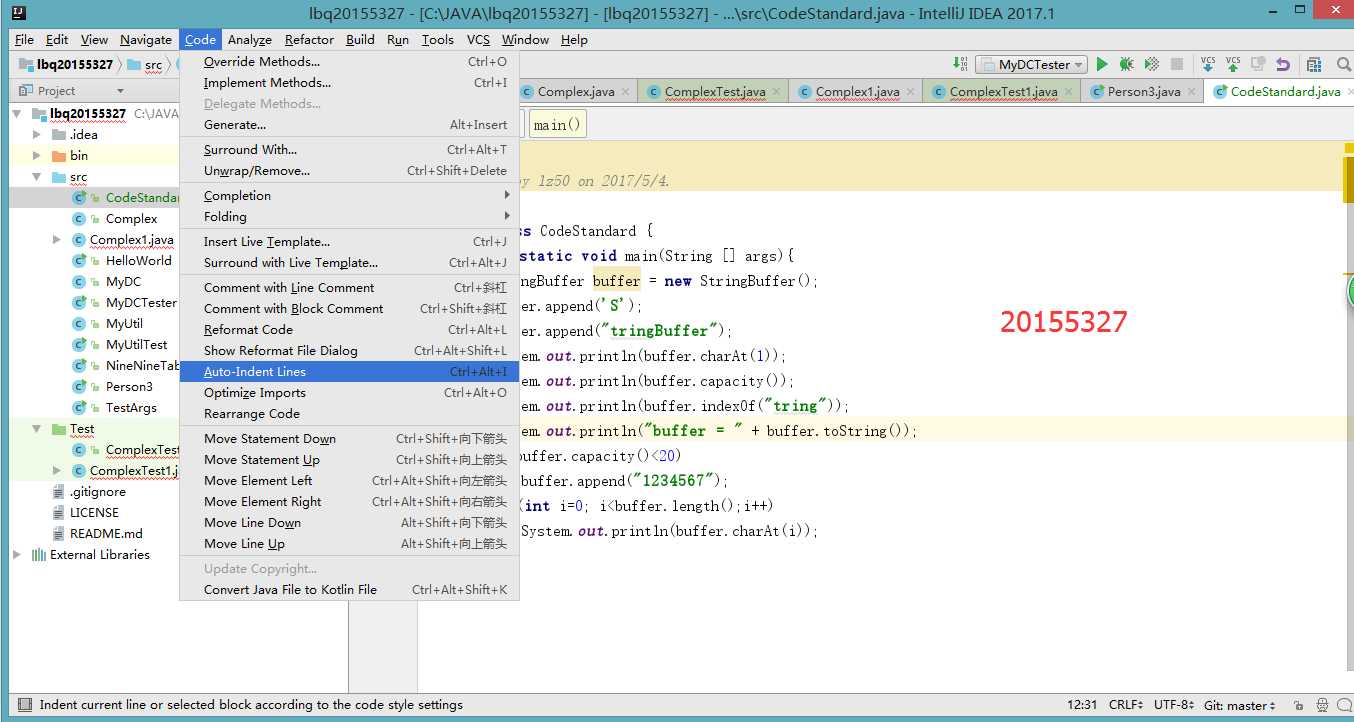Choose Generate... from the menu
Viewport: 1354px width, 722px height.
pos(349,125)
